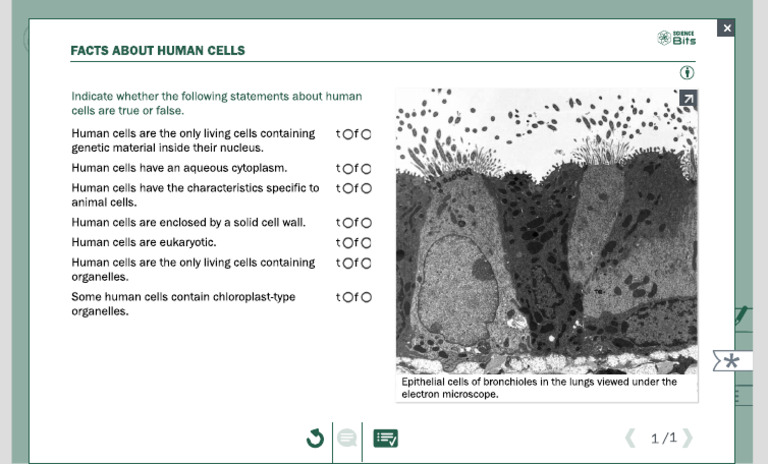This screenshot has width=768, height=464.
Task: Mark 'aqueous cytoplasm' statement as false
Action: [x=366, y=169]
